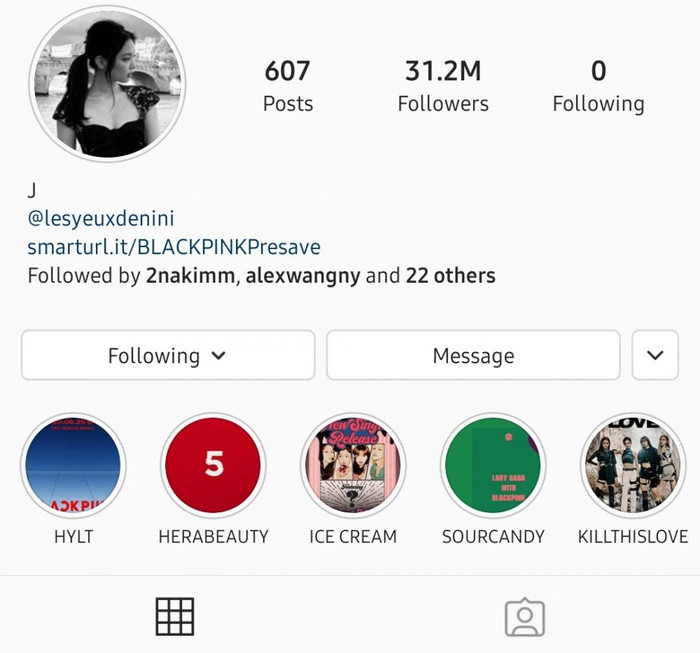The image size is (700, 653).
Task: Tap the 607 Posts count
Action: (288, 87)
